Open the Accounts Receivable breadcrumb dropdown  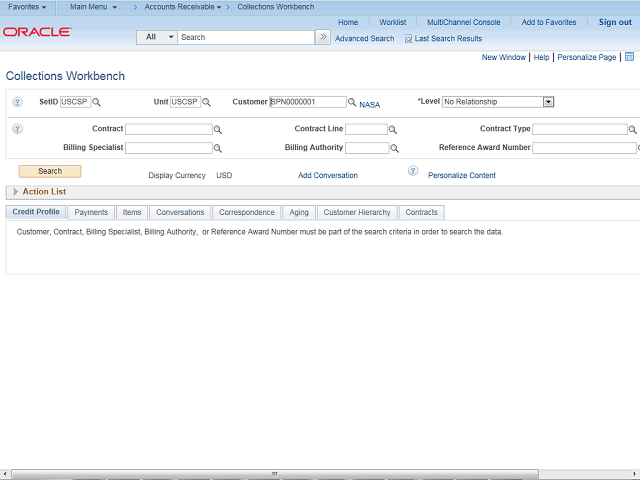click(x=183, y=7)
